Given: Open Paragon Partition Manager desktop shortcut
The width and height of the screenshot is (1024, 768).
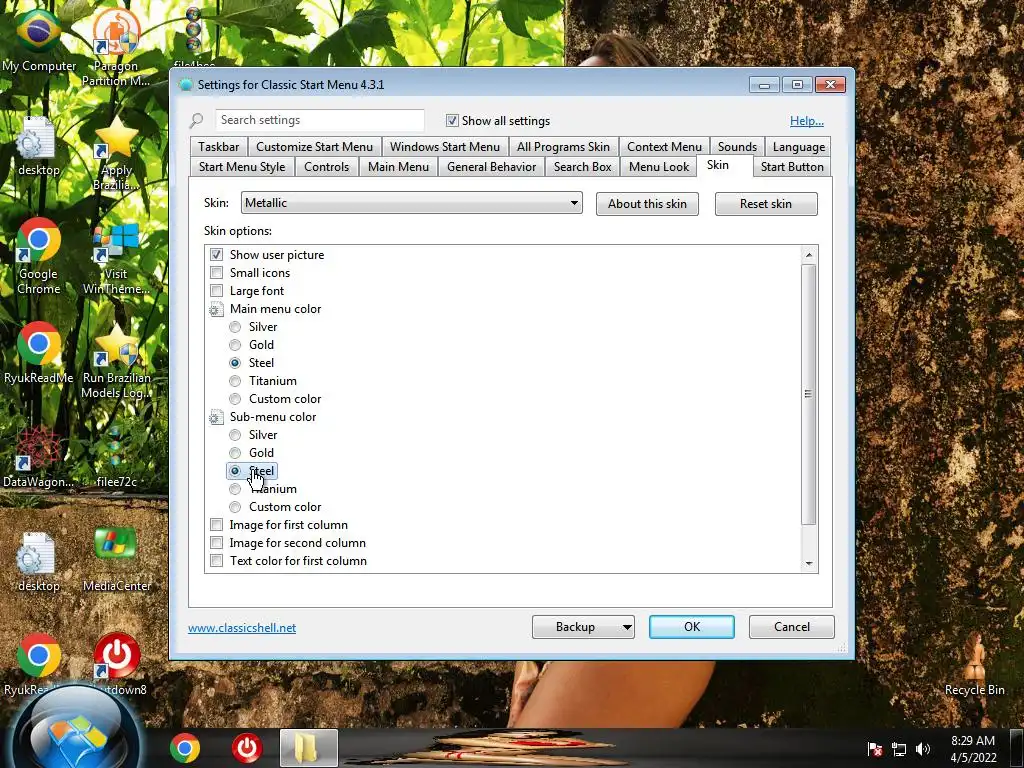Looking at the screenshot, I should (116, 46).
